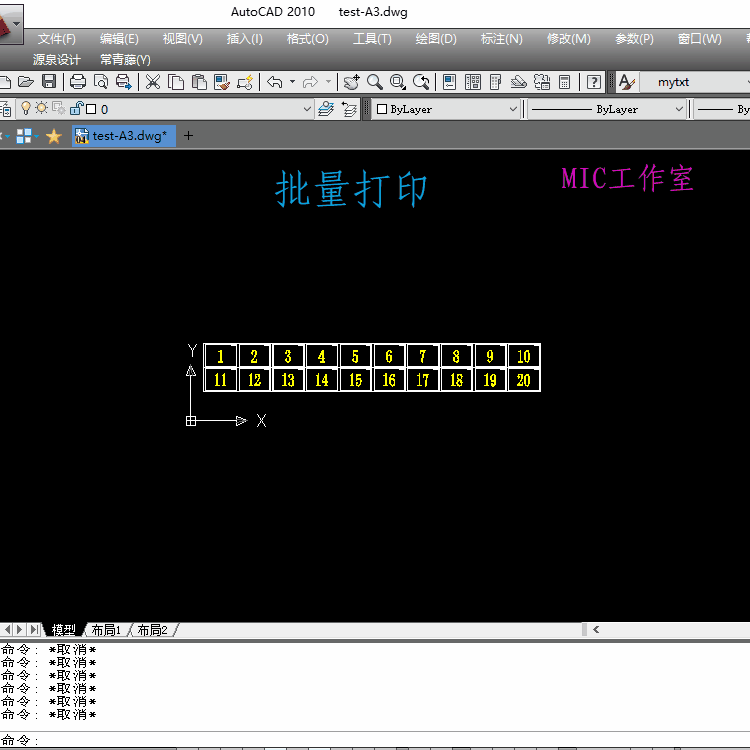Open the 视图(V) menu
This screenshot has height=750, width=750.
coord(182,39)
